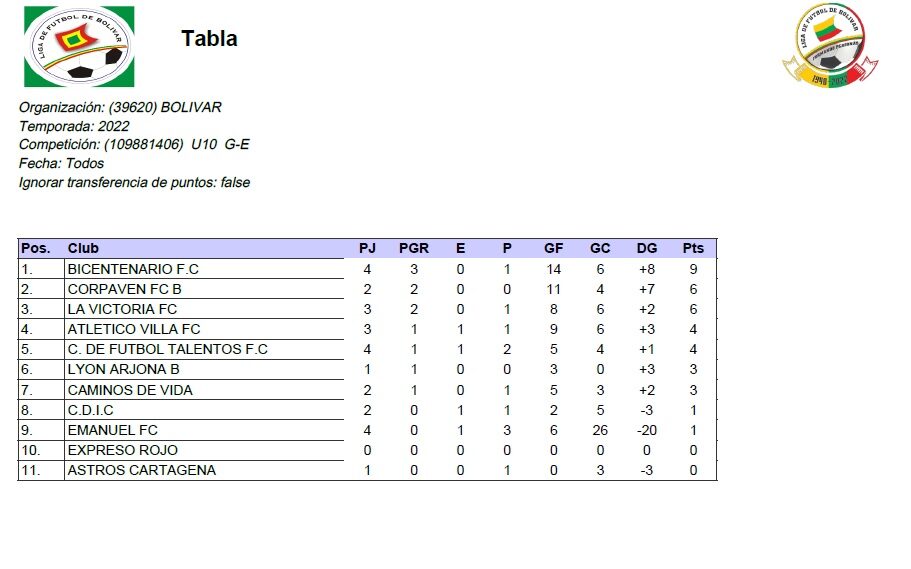Select the Competición U10 G-E line
The image size is (911, 569).
click(x=134, y=145)
